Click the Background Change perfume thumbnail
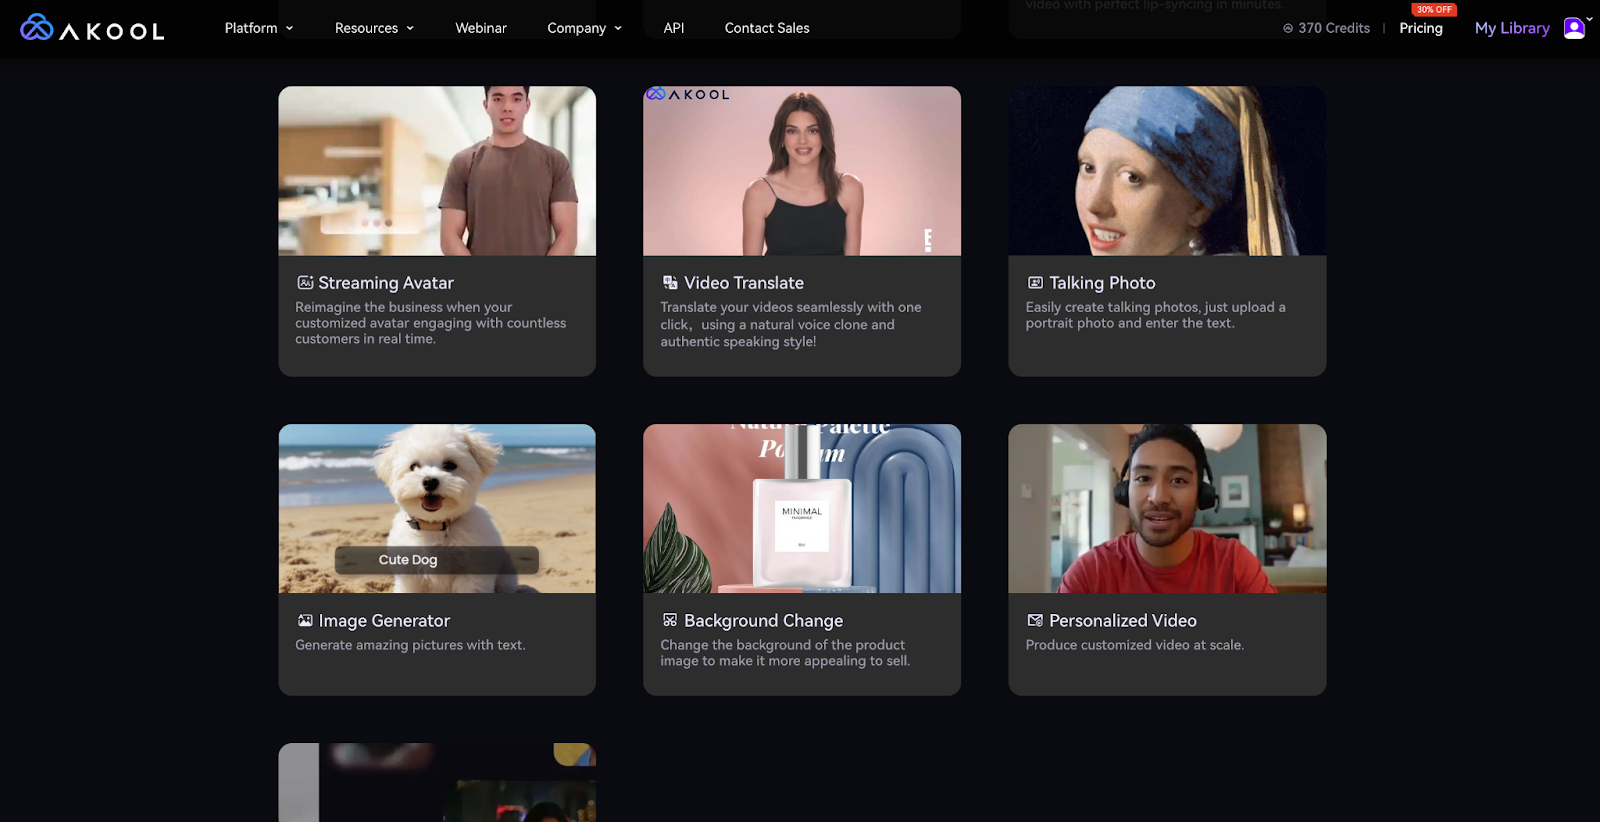Image resolution: width=1600 pixels, height=822 pixels. click(x=802, y=509)
